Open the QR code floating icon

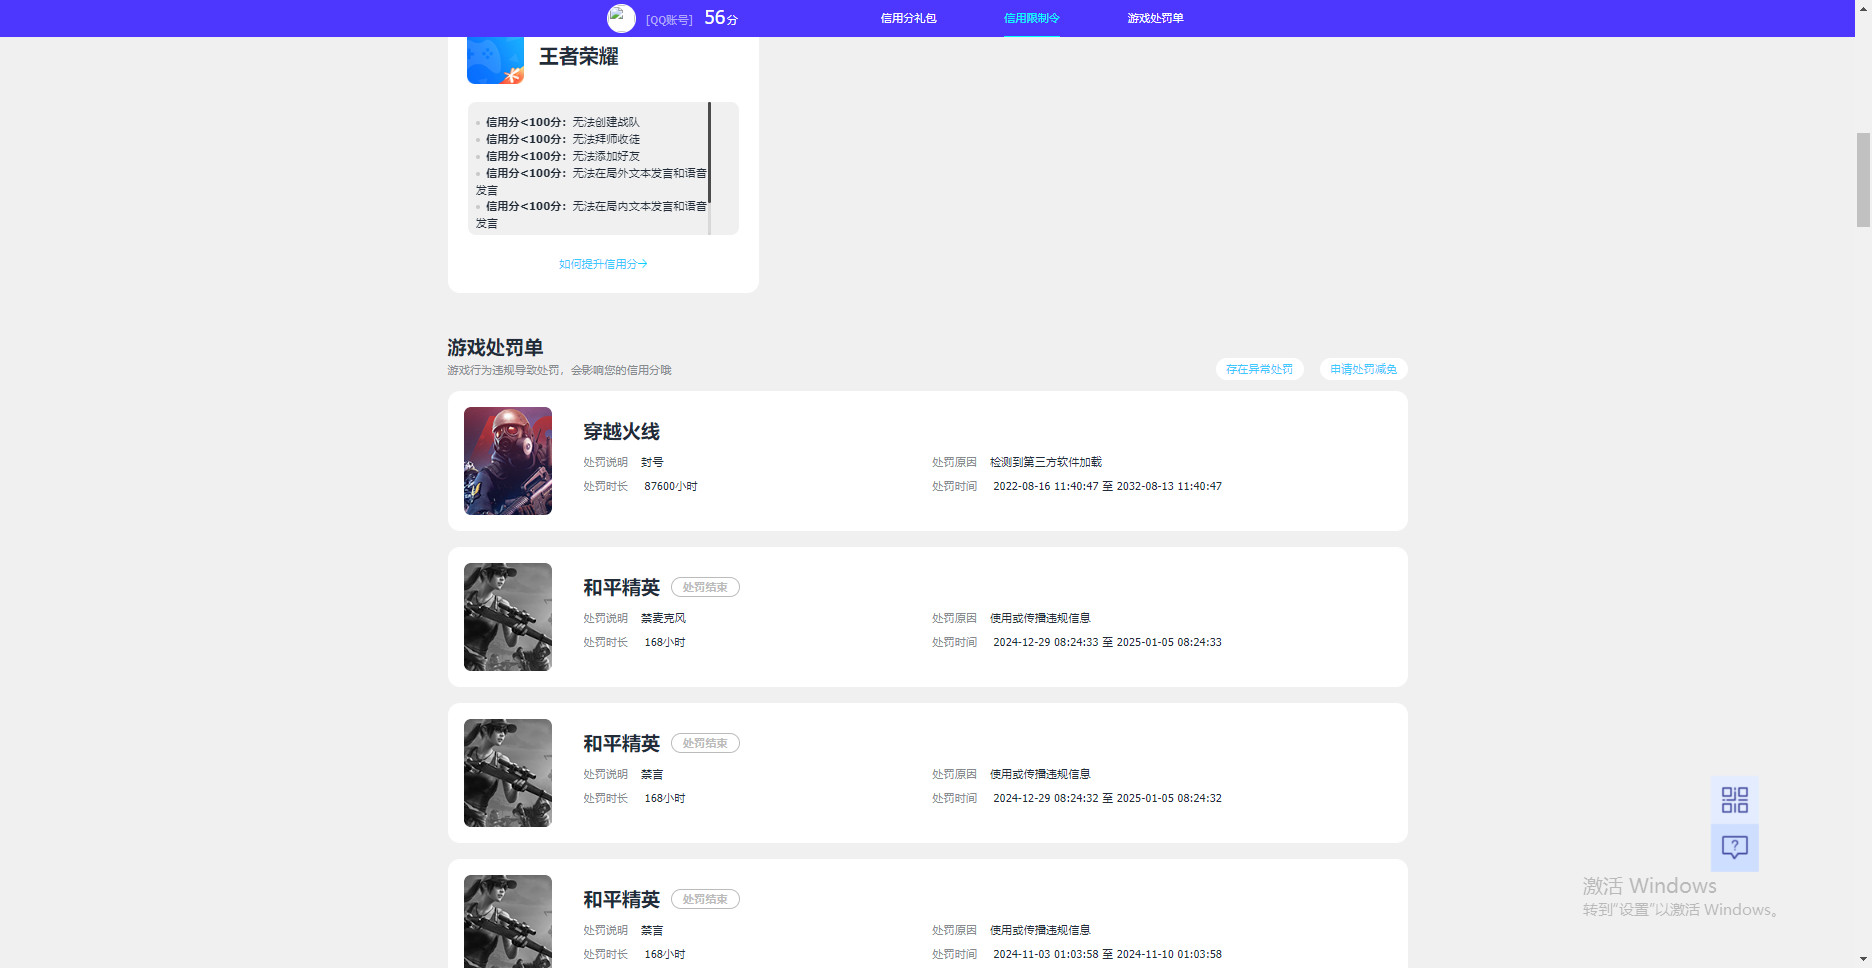[1735, 800]
